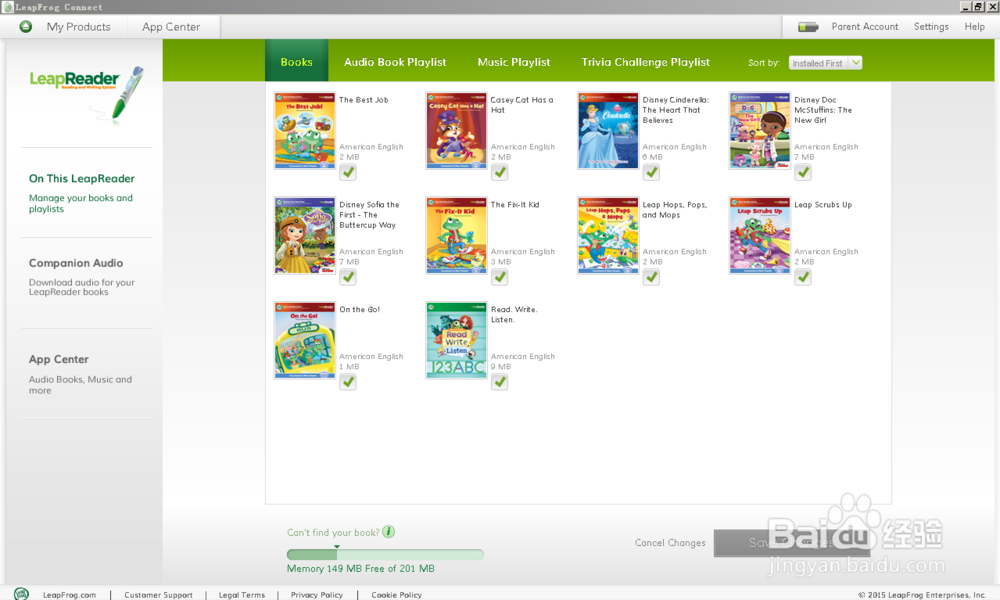Open the Help menu
The width and height of the screenshot is (1000, 600).
click(974, 26)
